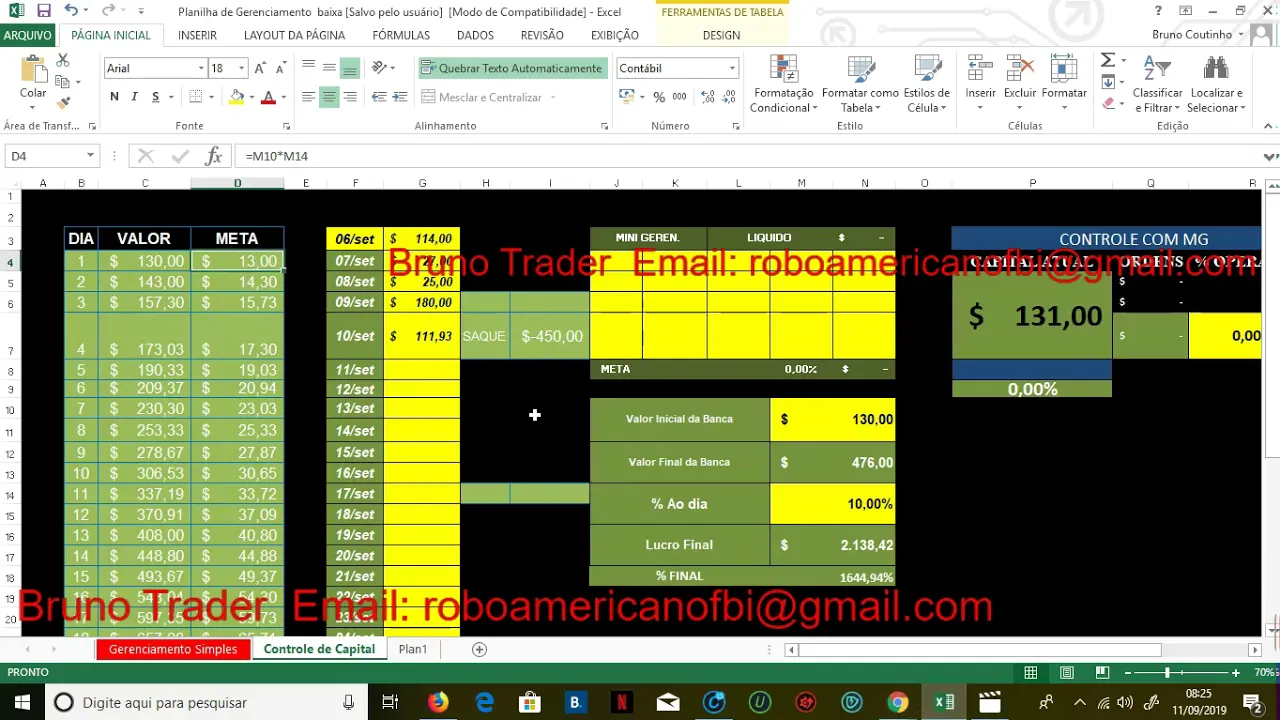
Task: Toggle italic (I) formatting
Action: [x=135, y=97]
